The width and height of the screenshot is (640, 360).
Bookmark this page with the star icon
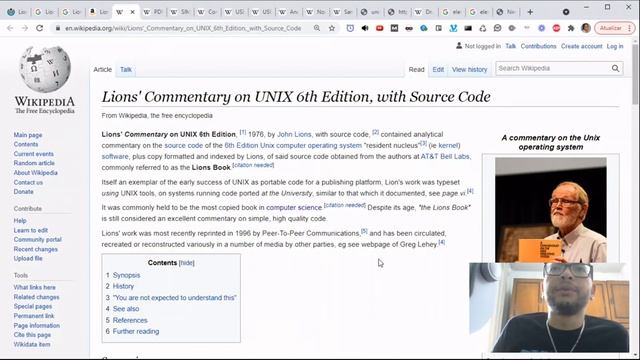(x=332, y=28)
